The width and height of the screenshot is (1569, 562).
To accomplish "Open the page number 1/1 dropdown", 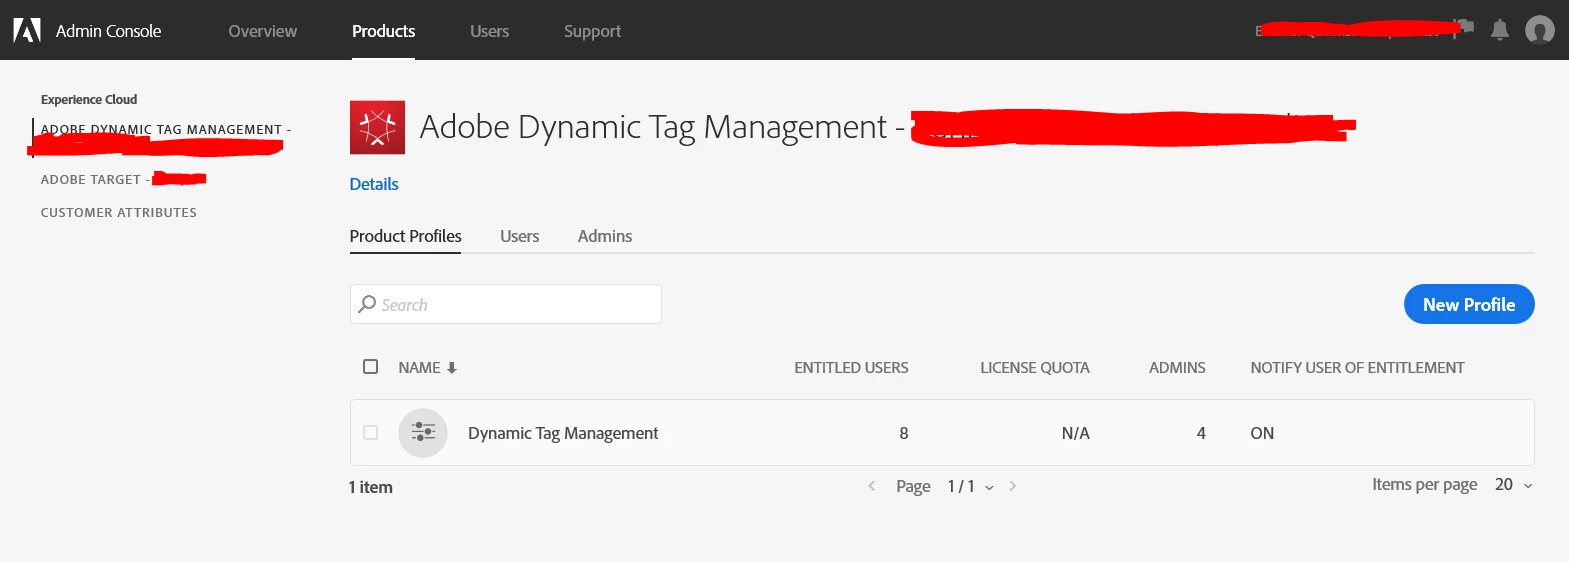I will pyautogui.click(x=970, y=487).
